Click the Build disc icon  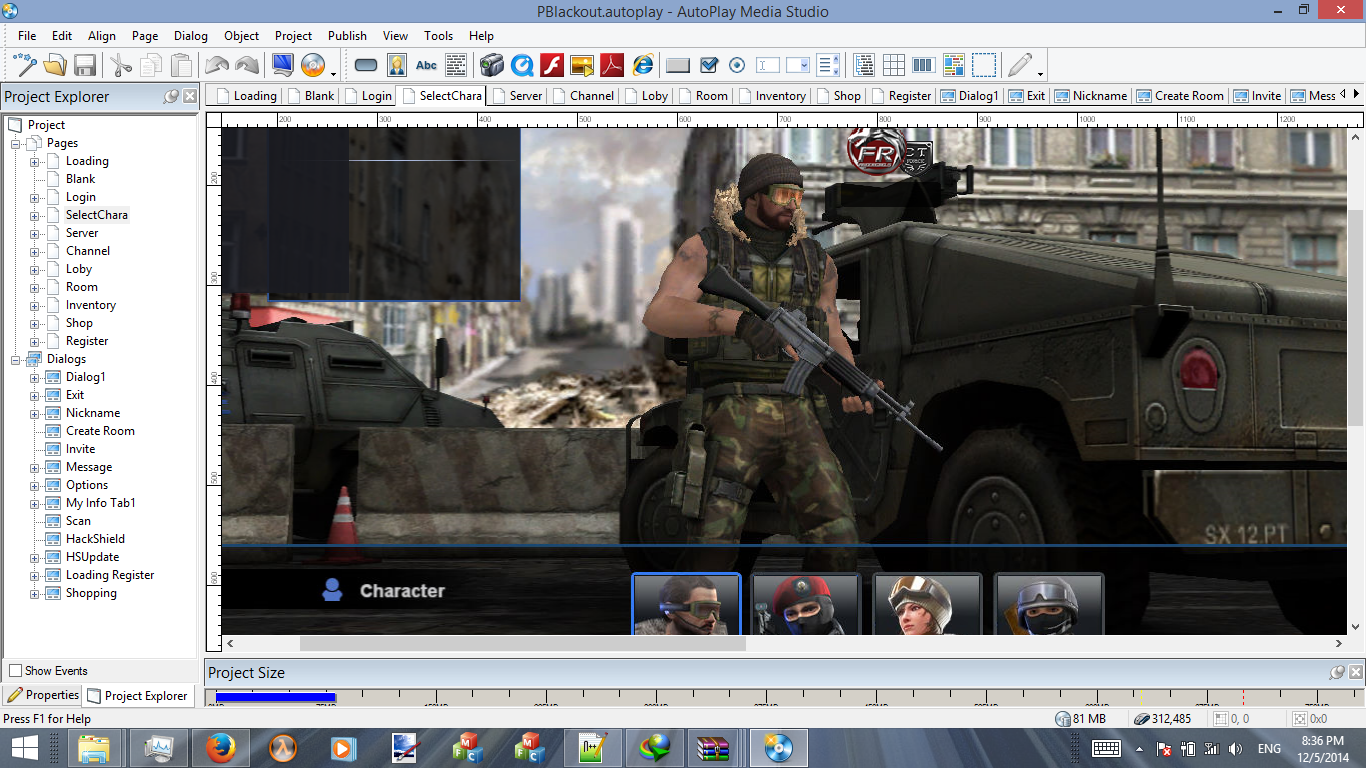pyautogui.click(x=313, y=66)
